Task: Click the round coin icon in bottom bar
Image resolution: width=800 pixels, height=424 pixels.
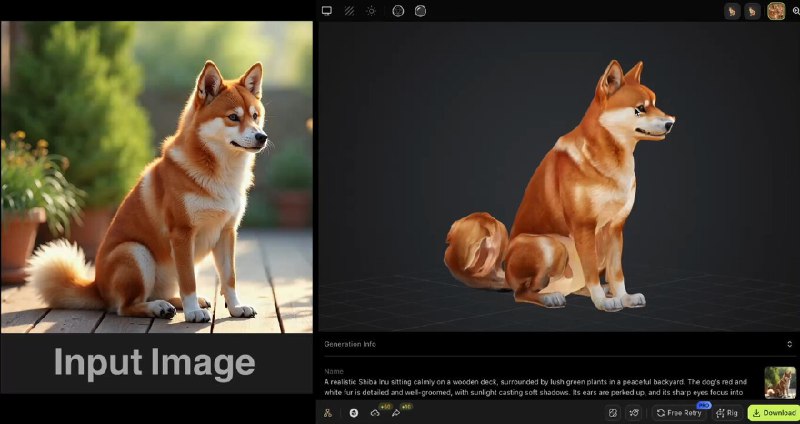Action: 353,412
